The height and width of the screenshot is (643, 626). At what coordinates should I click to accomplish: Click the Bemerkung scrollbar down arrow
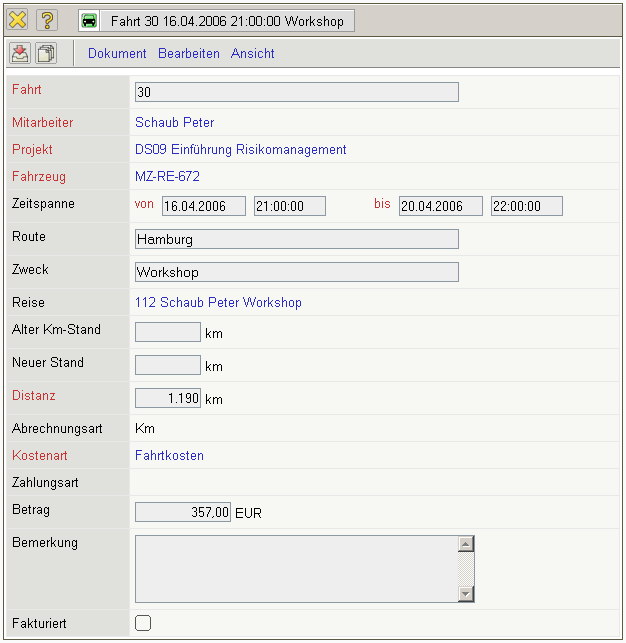point(466,593)
